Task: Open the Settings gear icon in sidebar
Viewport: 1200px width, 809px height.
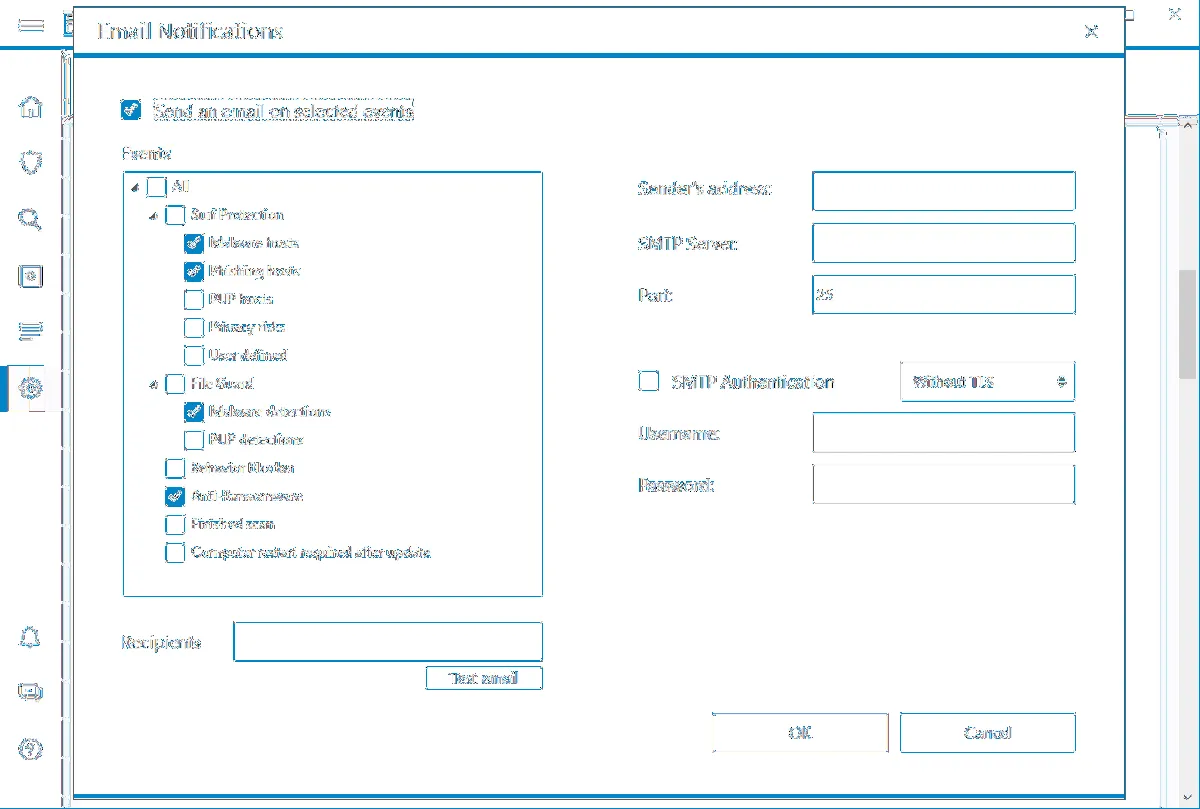Action: click(x=31, y=388)
